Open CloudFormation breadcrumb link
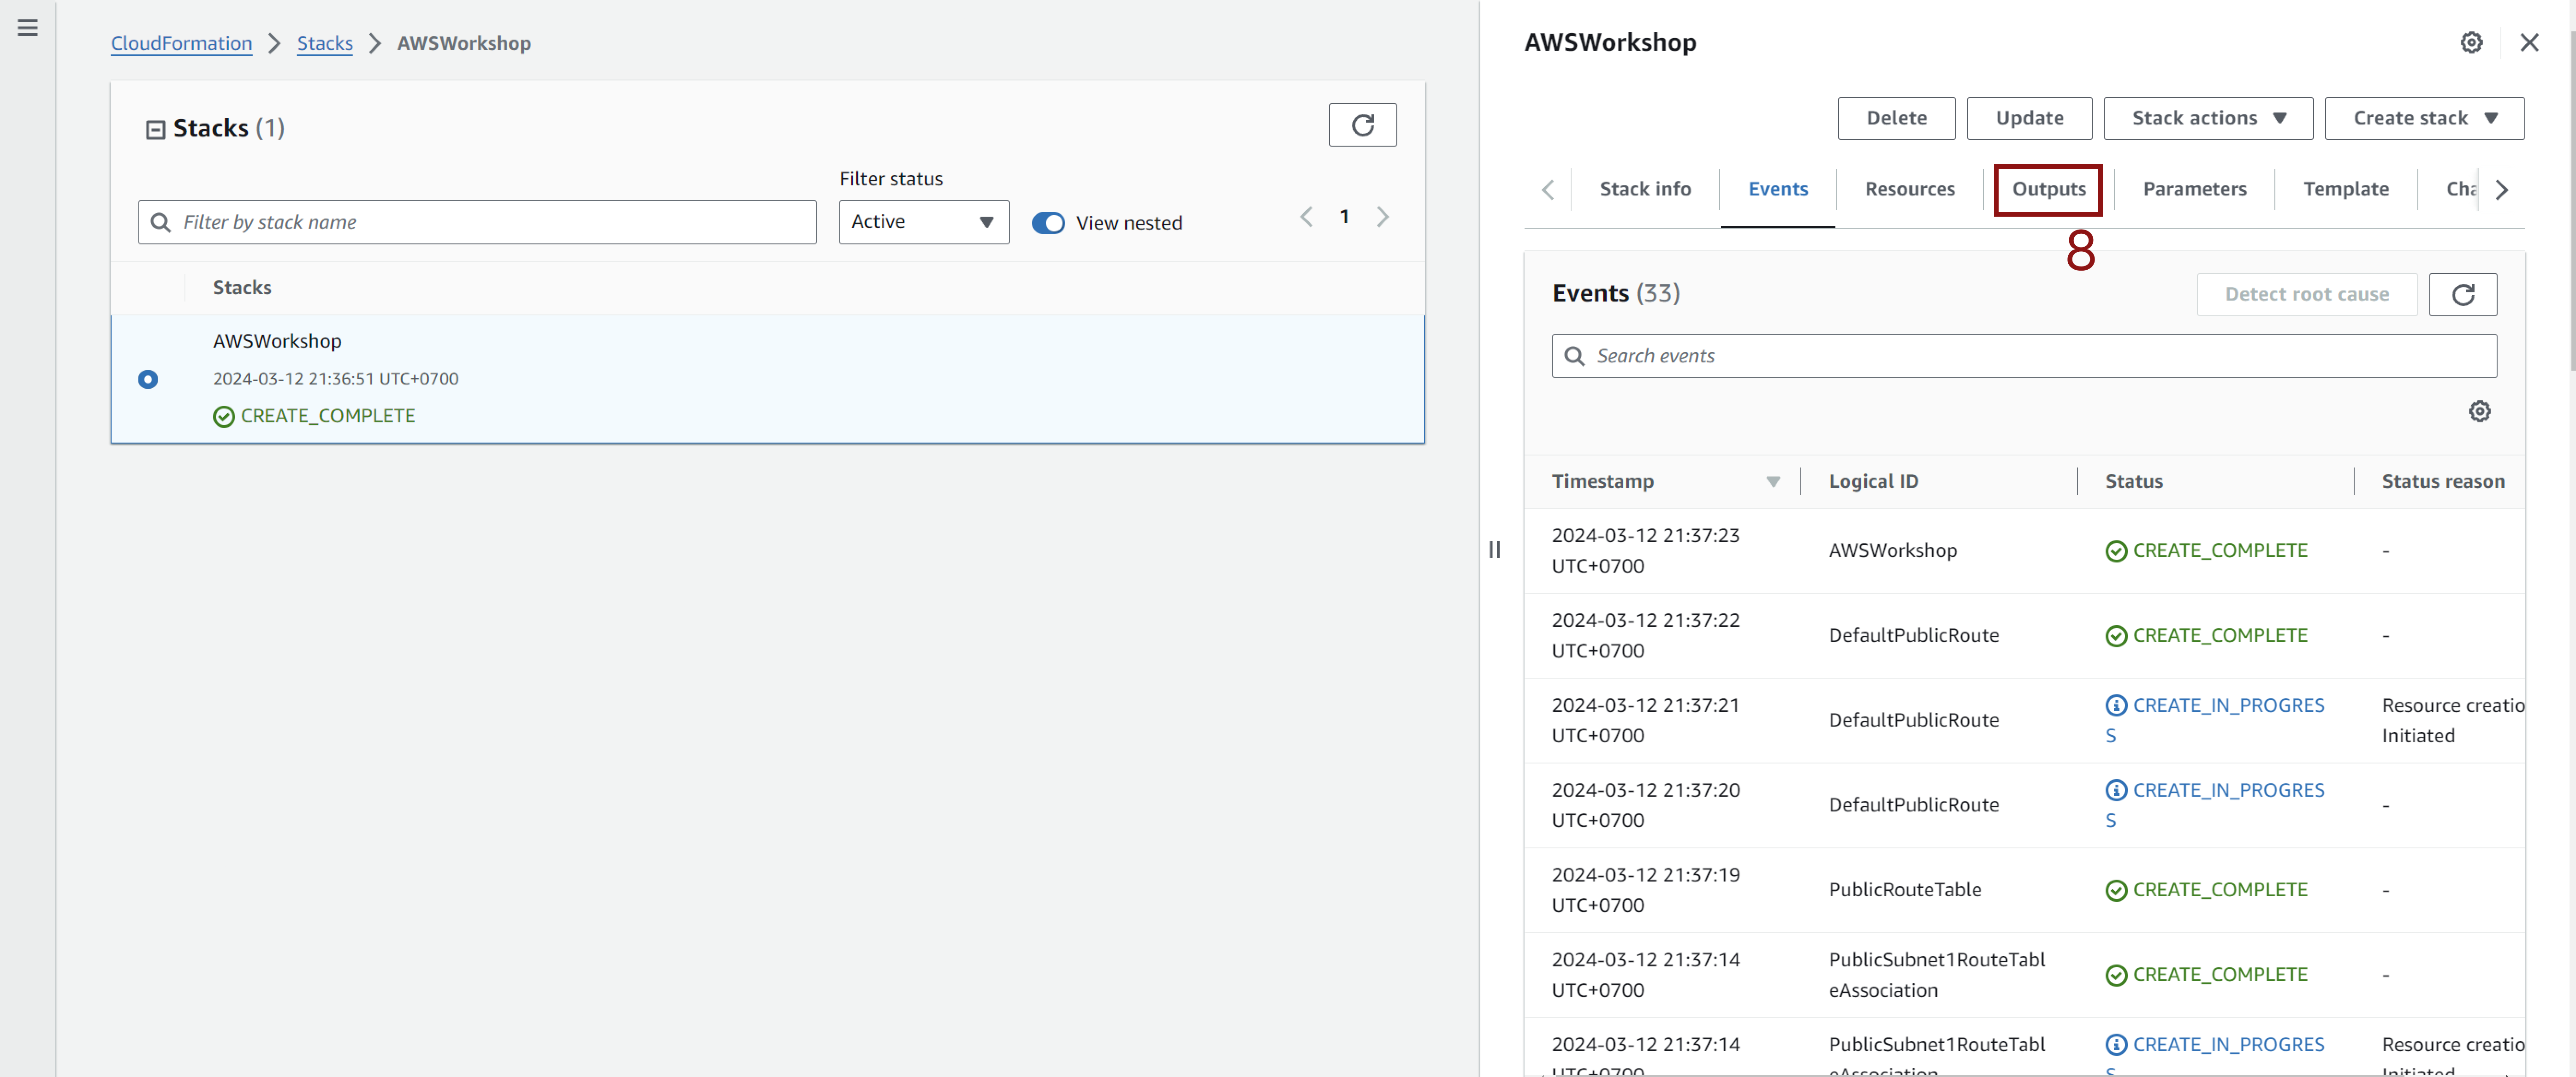 (181, 43)
